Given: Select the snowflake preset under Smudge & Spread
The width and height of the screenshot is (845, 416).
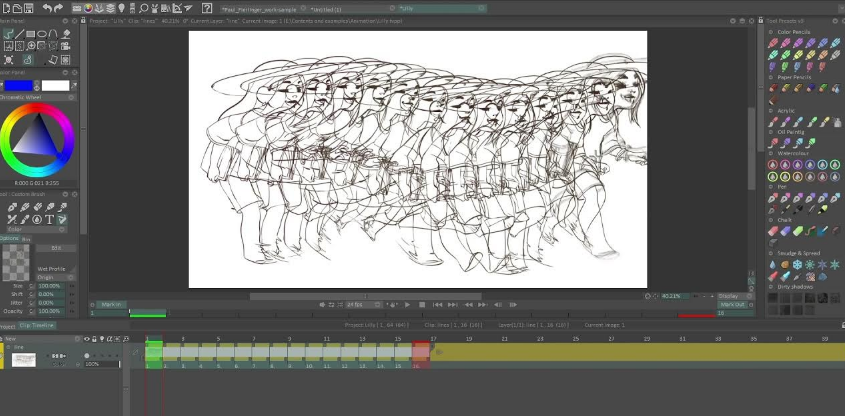Looking at the screenshot, I should pos(797,265).
